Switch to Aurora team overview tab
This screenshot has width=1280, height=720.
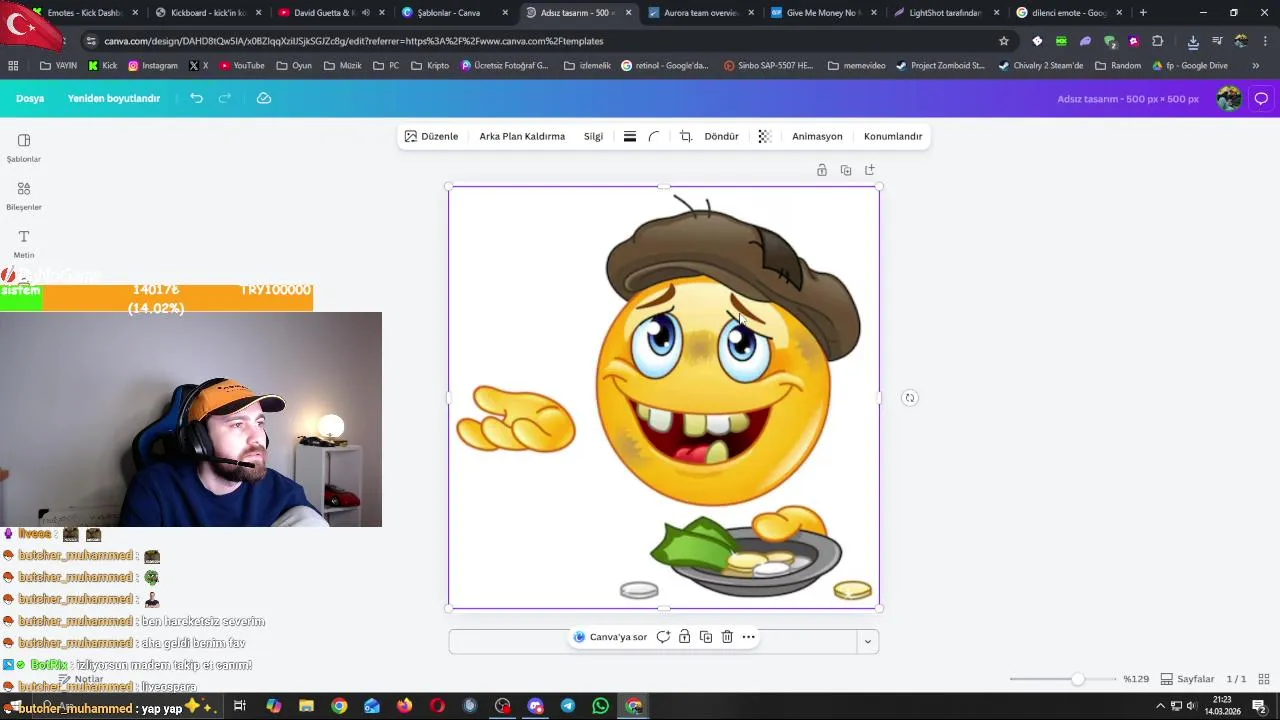tap(700, 13)
